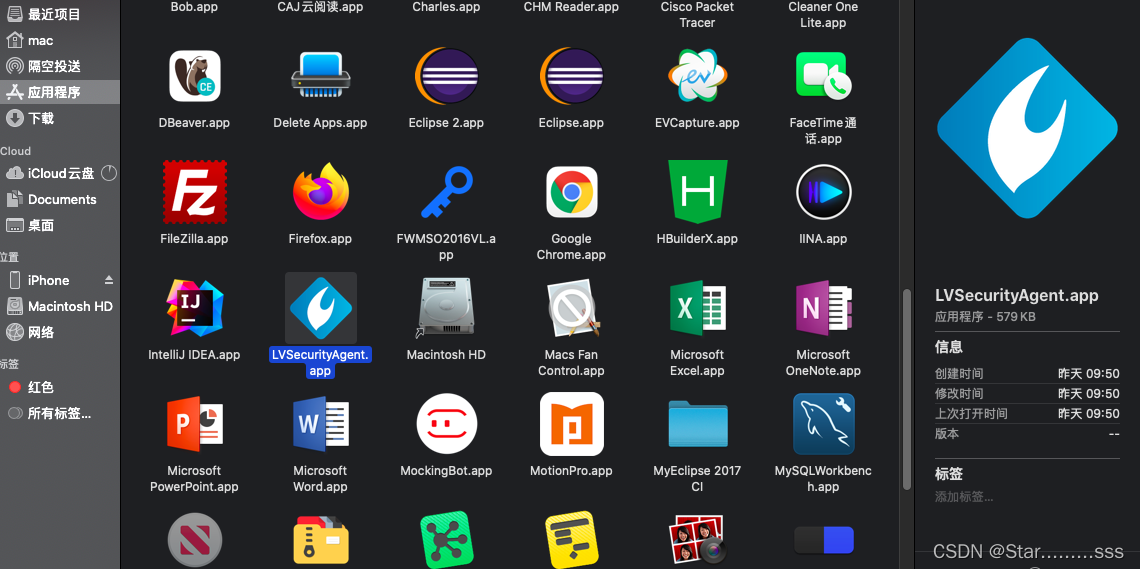Viewport: 1140px width, 569px height.
Task: Filter by the 红色 tag
Action: [x=60, y=387]
